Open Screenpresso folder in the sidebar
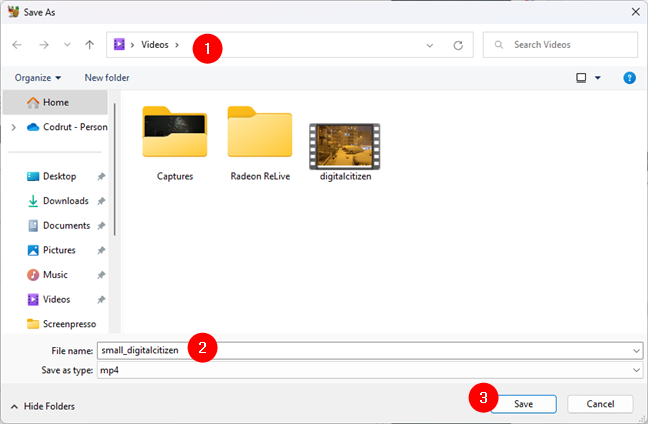Viewport: 648px width, 424px height. (x=61, y=324)
